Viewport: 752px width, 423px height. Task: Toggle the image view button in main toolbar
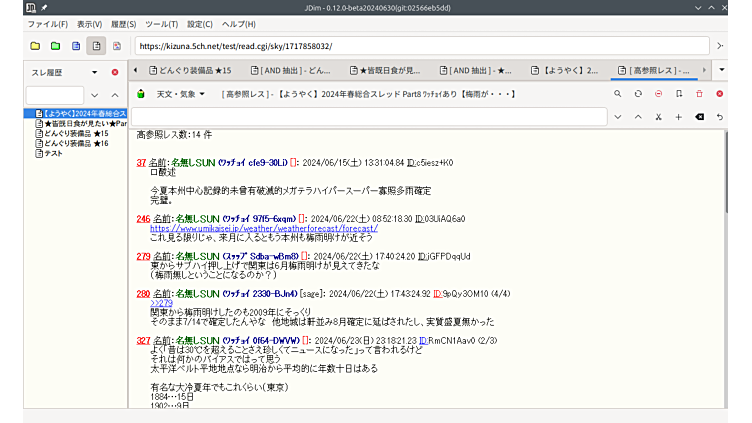[116, 46]
